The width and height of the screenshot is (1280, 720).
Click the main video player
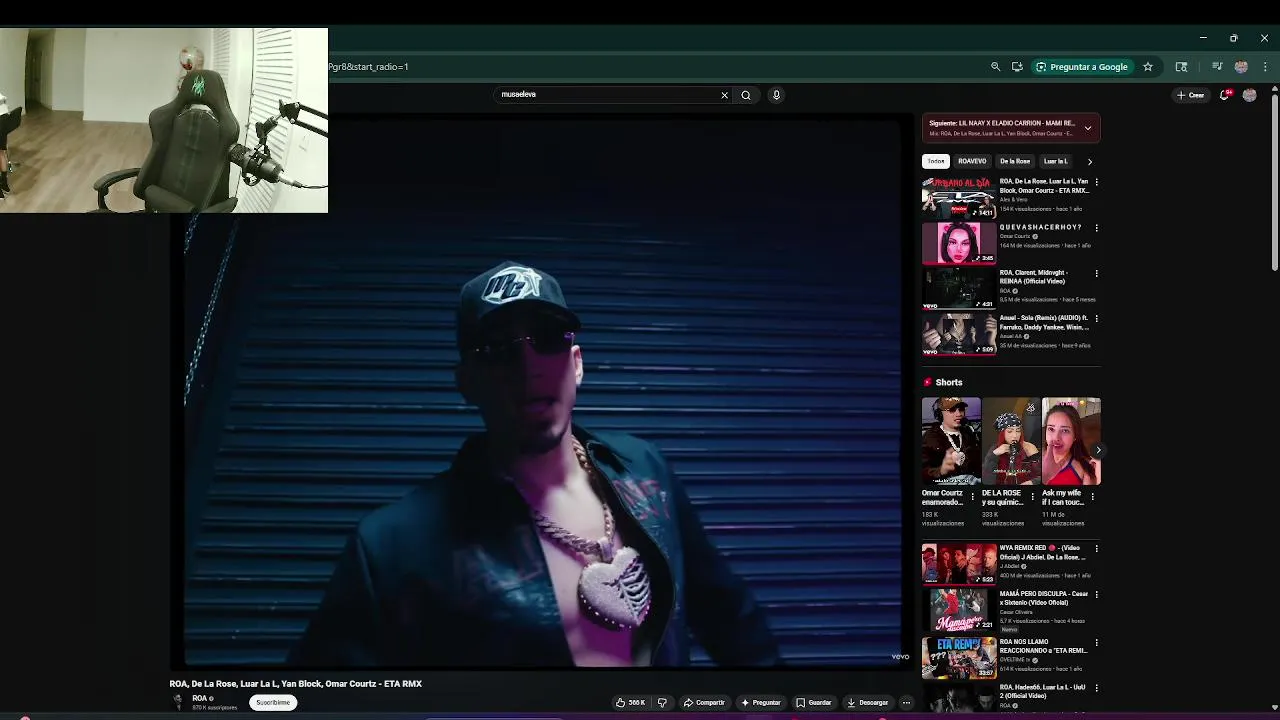540,390
